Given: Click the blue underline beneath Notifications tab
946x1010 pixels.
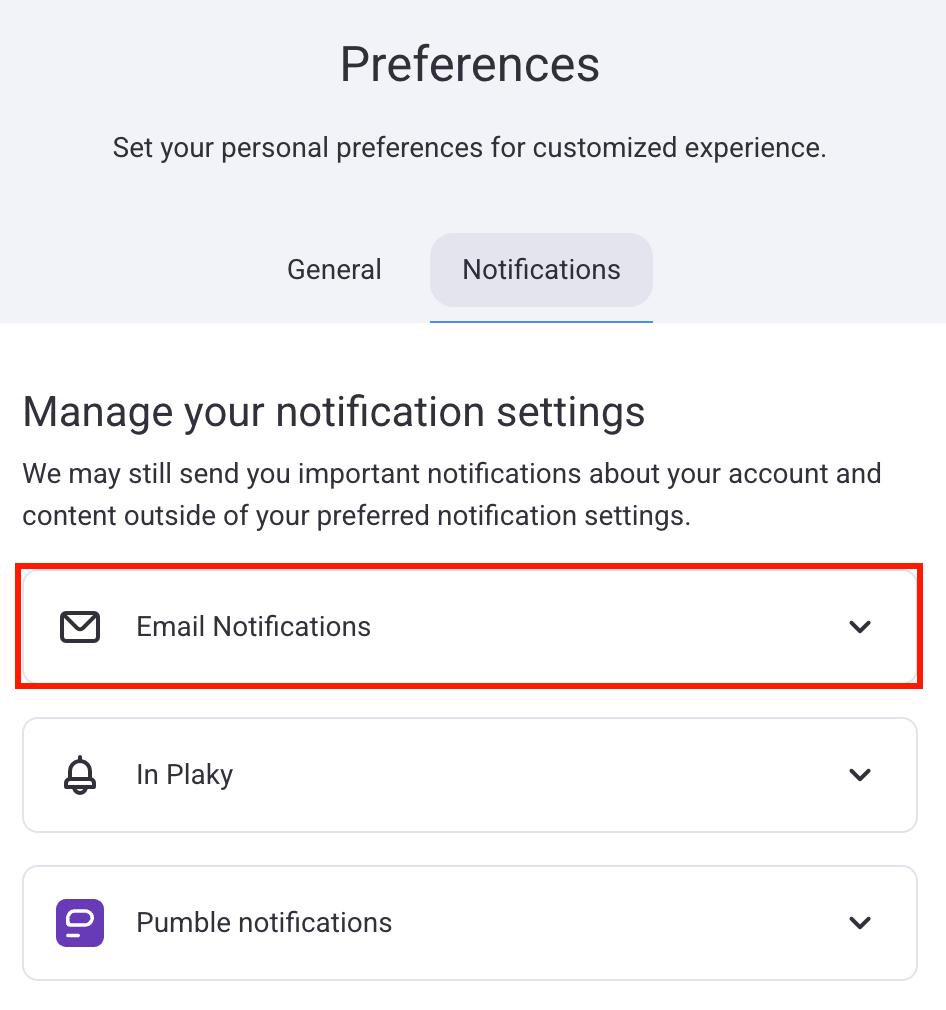Looking at the screenshot, I should pos(541,321).
